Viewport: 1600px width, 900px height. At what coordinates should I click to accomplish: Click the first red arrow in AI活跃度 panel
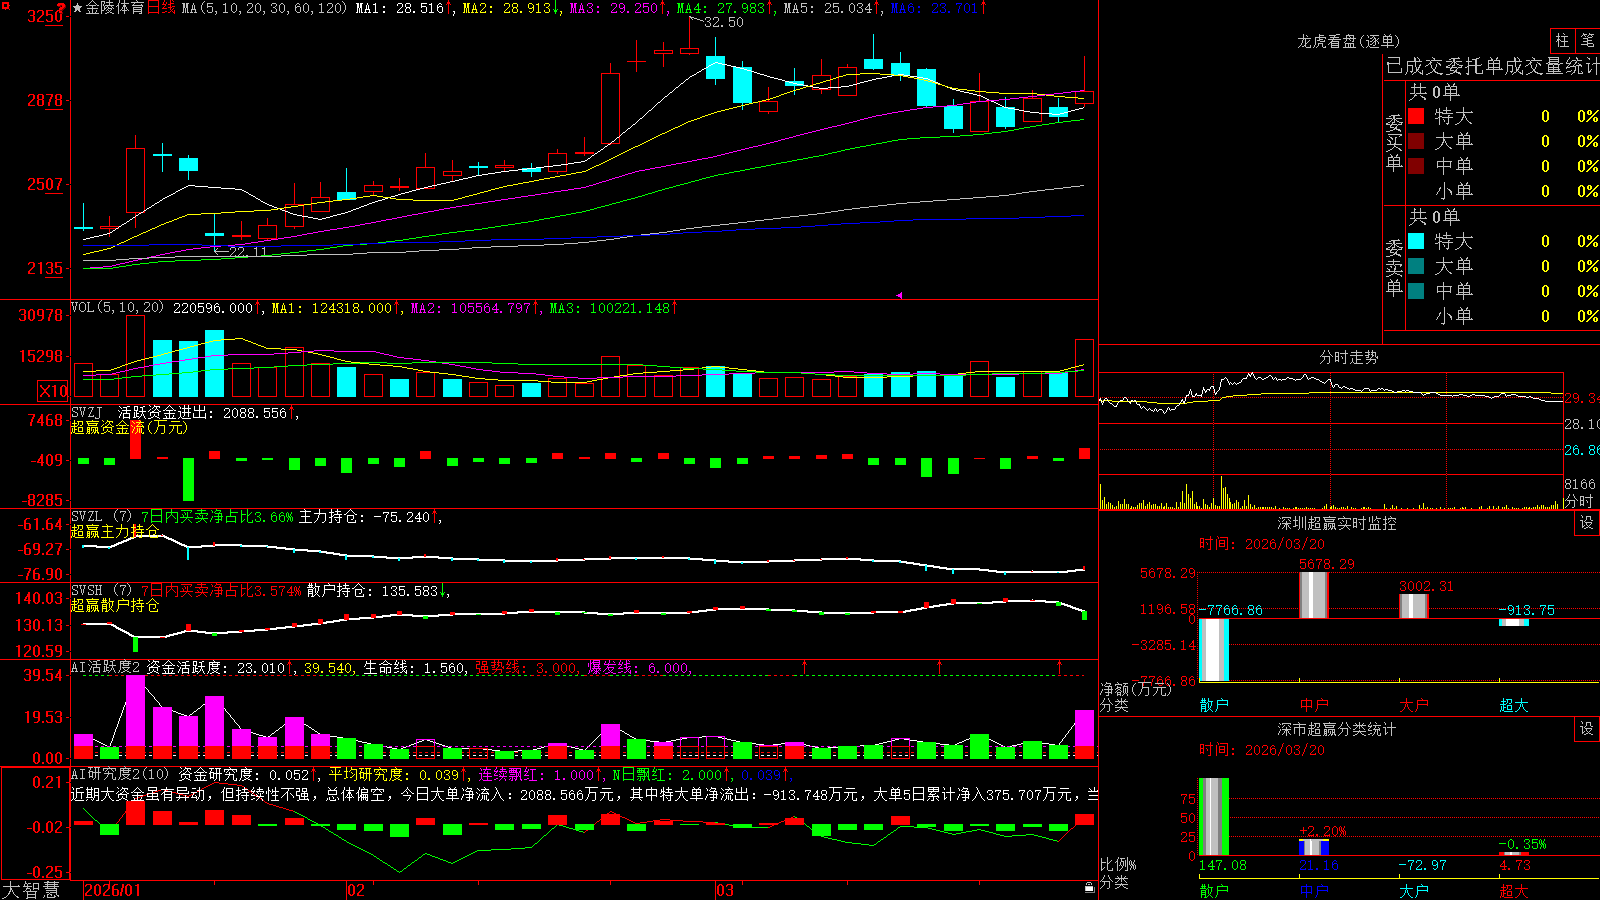pyautogui.click(x=804, y=666)
